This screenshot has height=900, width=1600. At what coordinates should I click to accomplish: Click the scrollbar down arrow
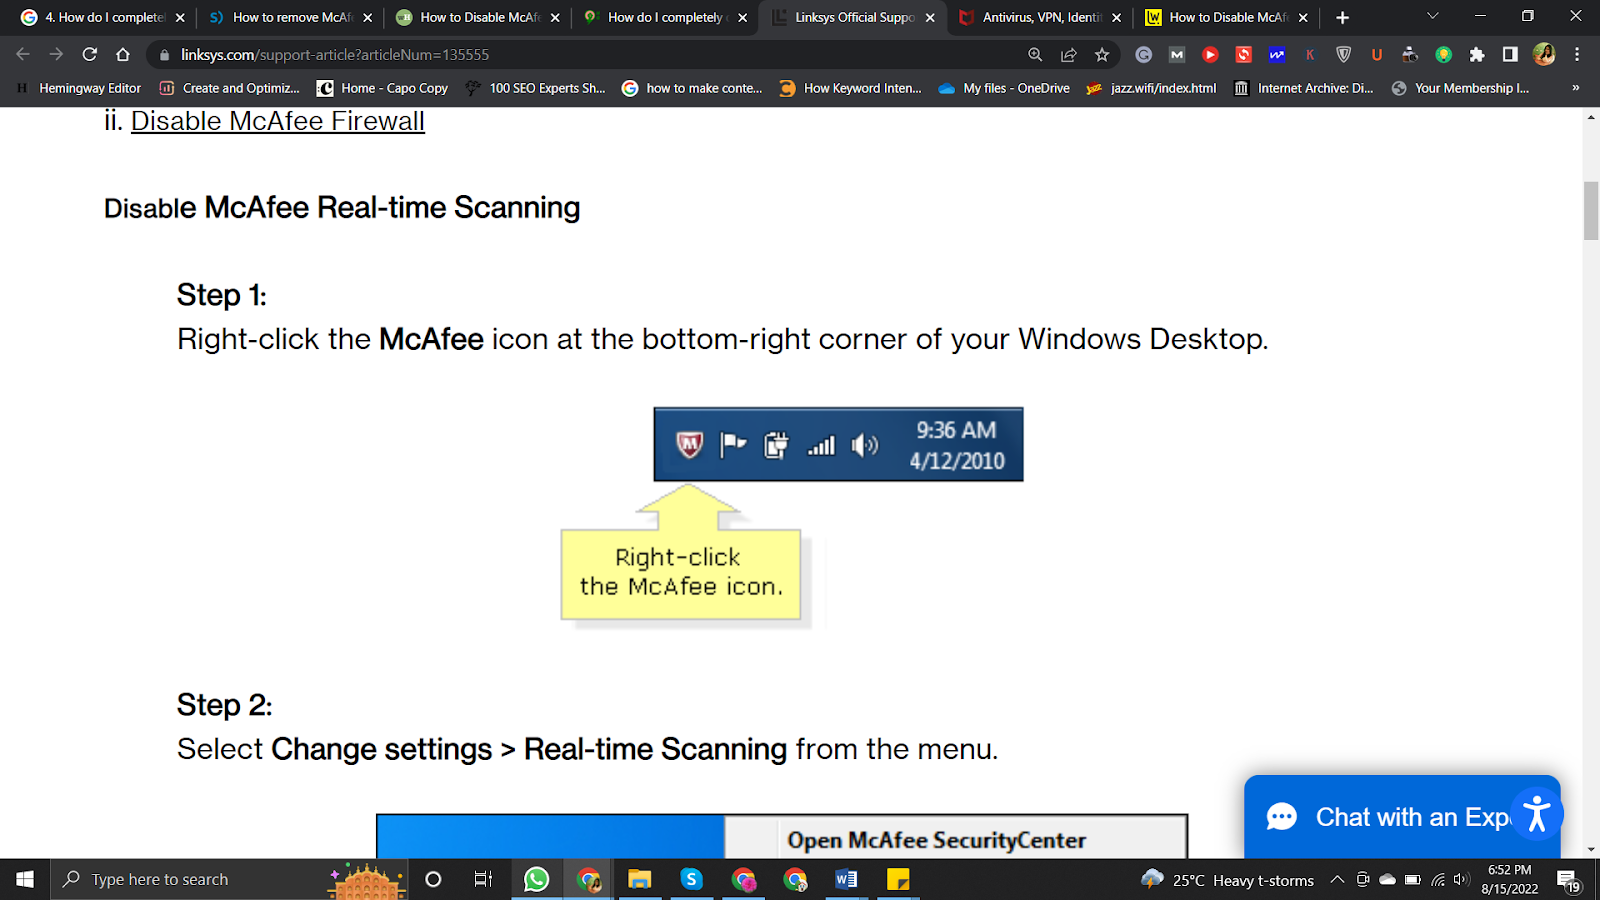pyautogui.click(x=1591, y=849)
